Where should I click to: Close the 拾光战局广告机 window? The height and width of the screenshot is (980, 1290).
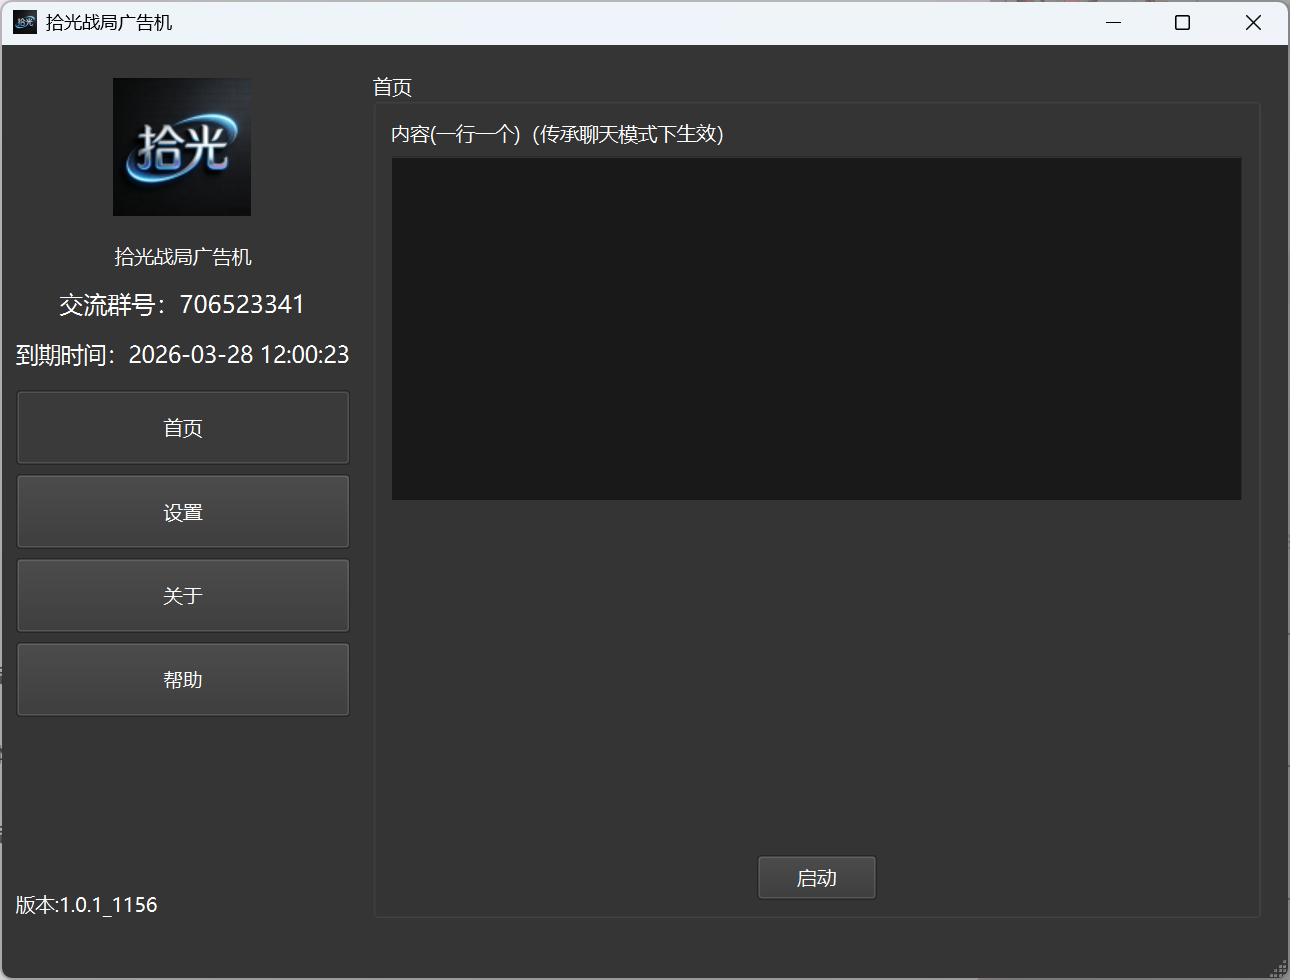tap(1253, 22)
